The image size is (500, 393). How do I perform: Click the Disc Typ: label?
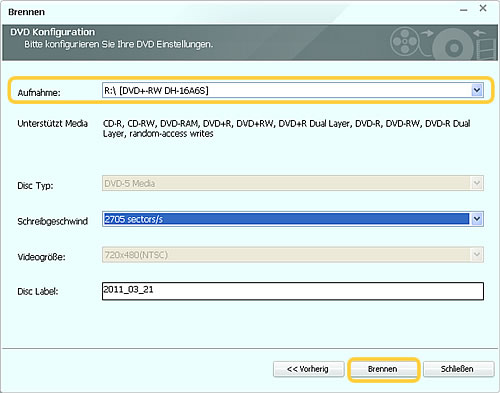point(35,186)
